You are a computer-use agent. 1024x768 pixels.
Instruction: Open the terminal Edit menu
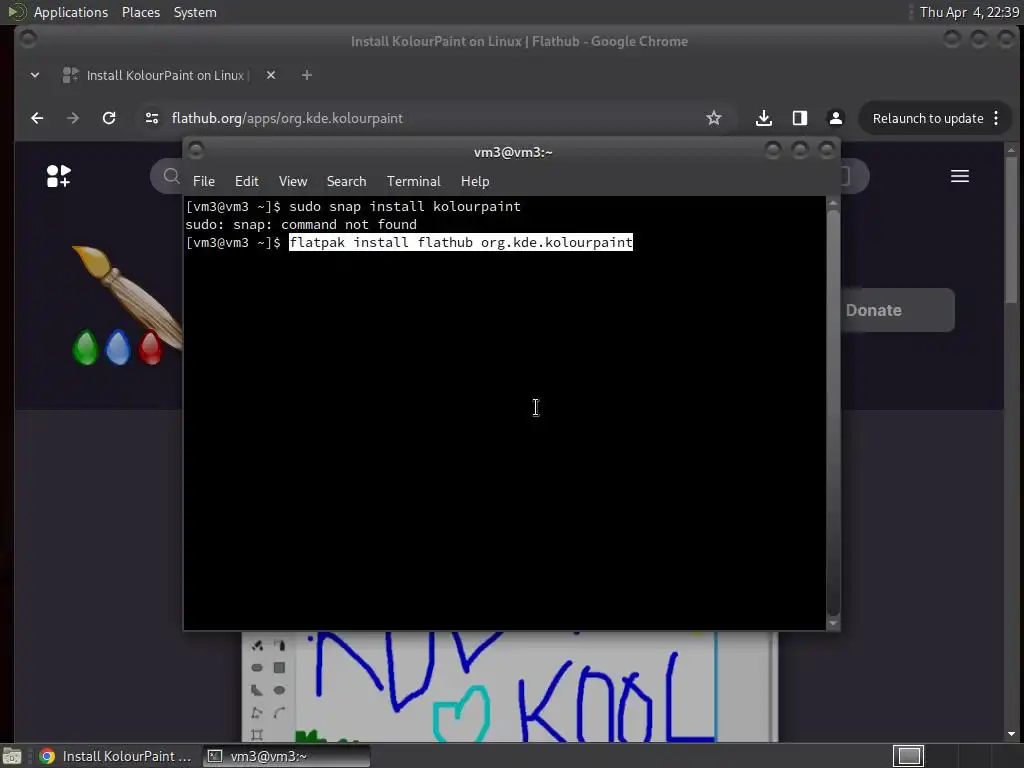click(x=246, y=182)
